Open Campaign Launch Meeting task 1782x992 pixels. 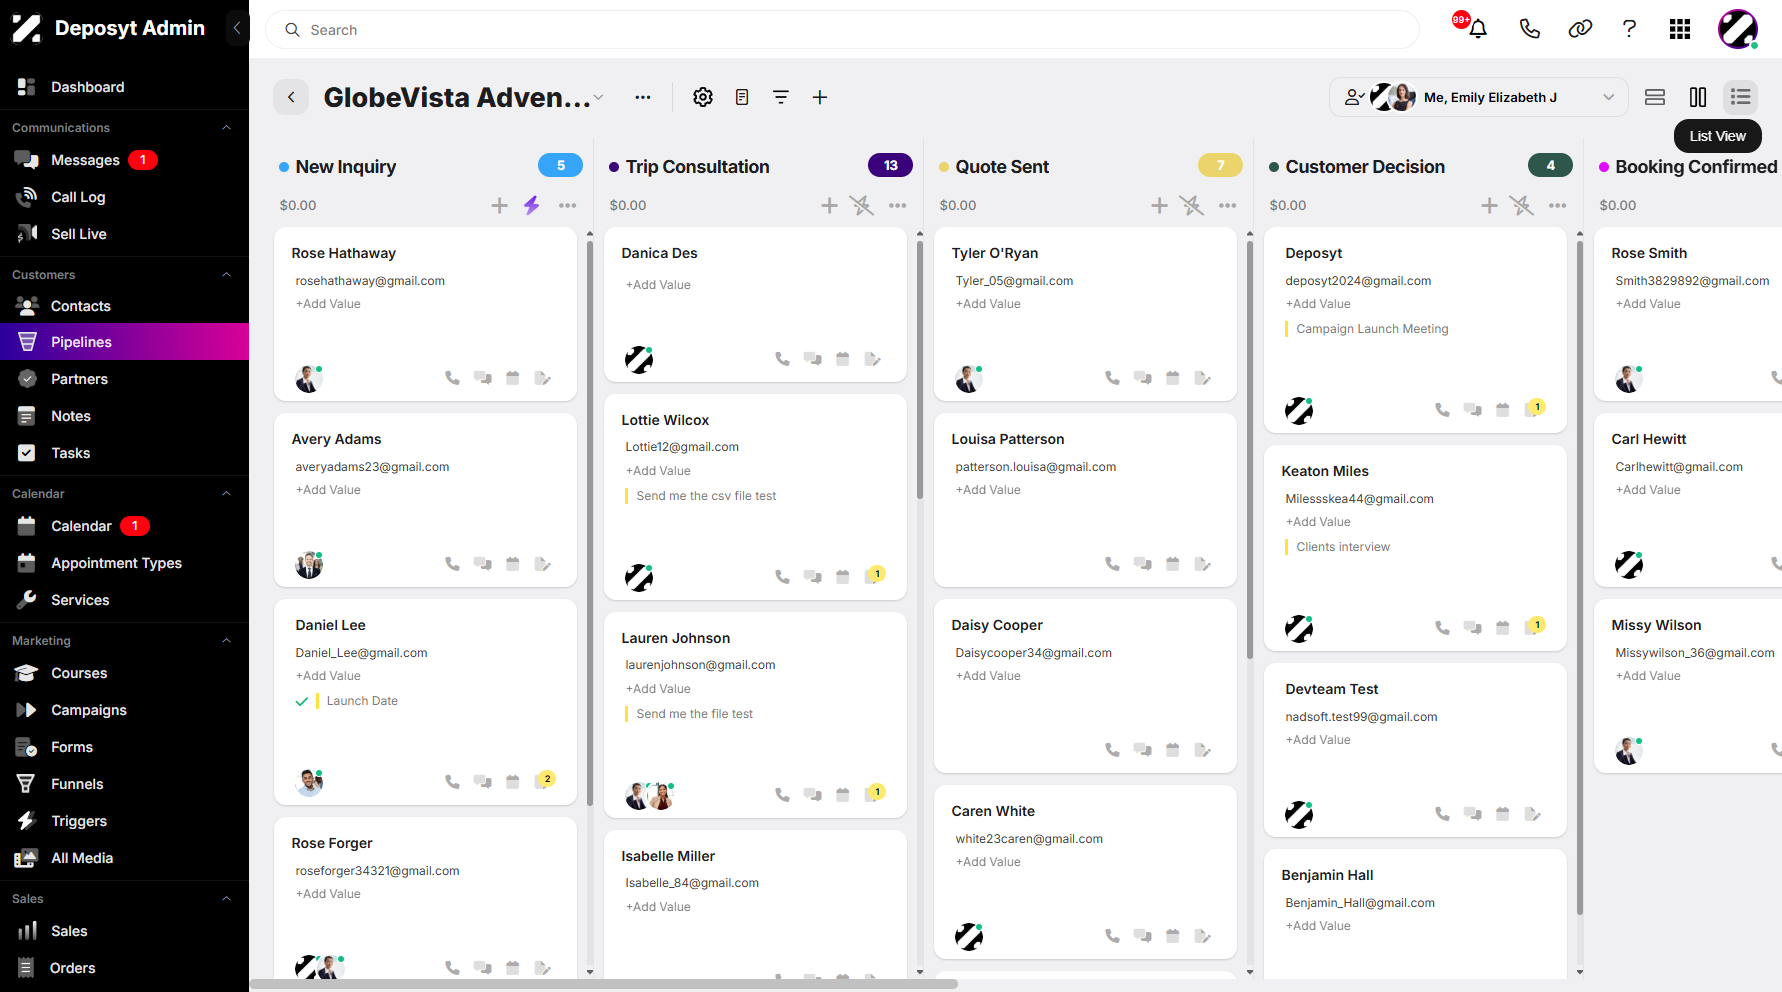point(1372,329)
